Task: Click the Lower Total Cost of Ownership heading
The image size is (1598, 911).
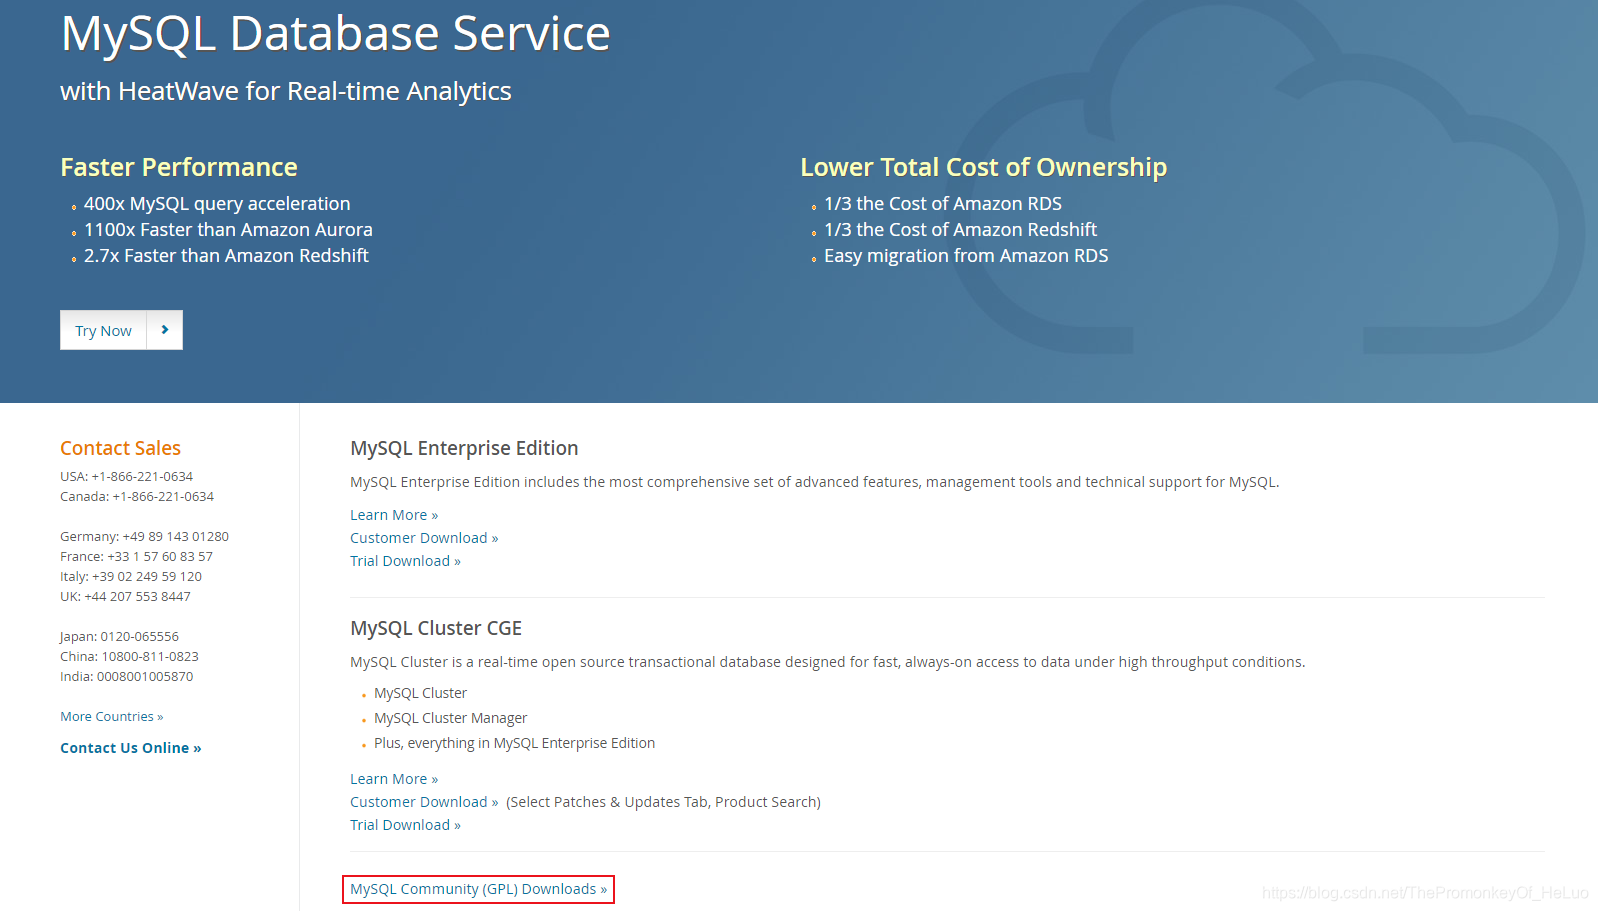Action: tap(983, 167)
